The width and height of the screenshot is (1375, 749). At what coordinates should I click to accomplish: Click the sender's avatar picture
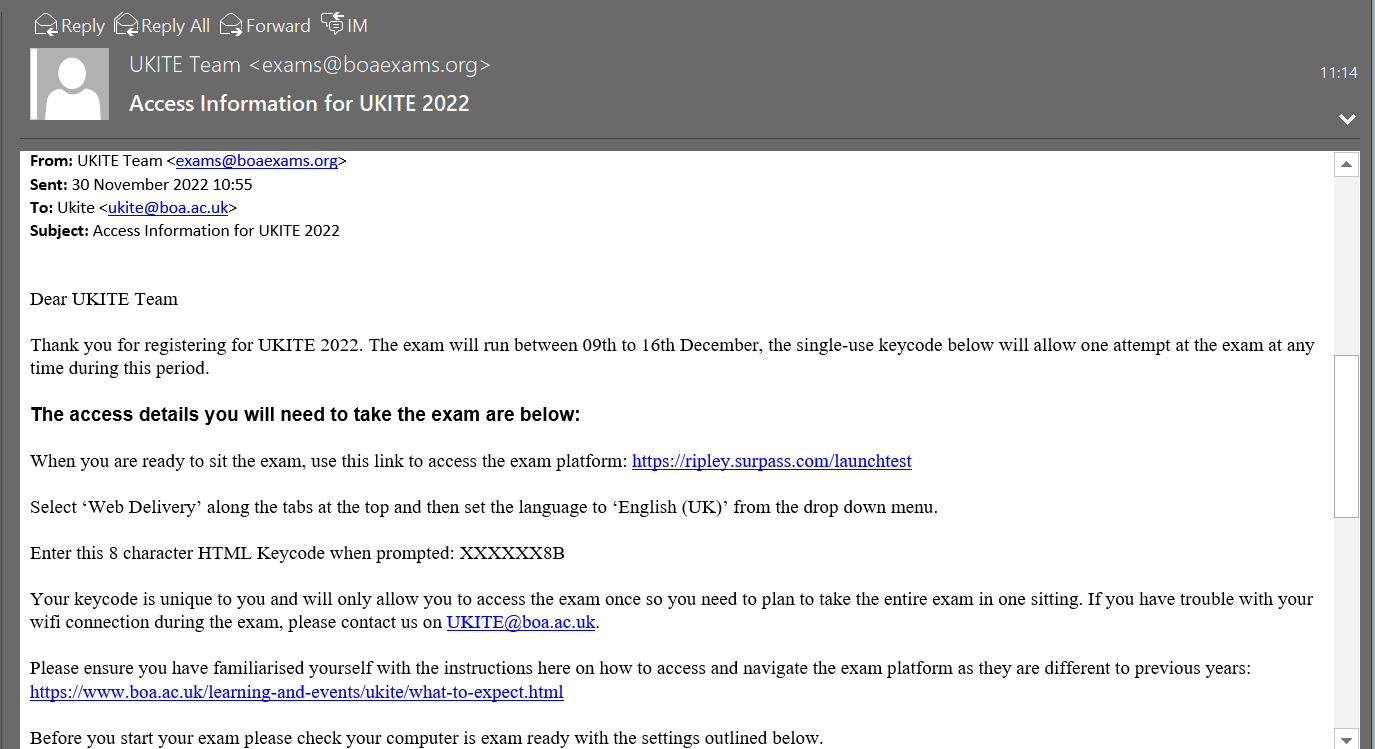(x=70, y=84)
